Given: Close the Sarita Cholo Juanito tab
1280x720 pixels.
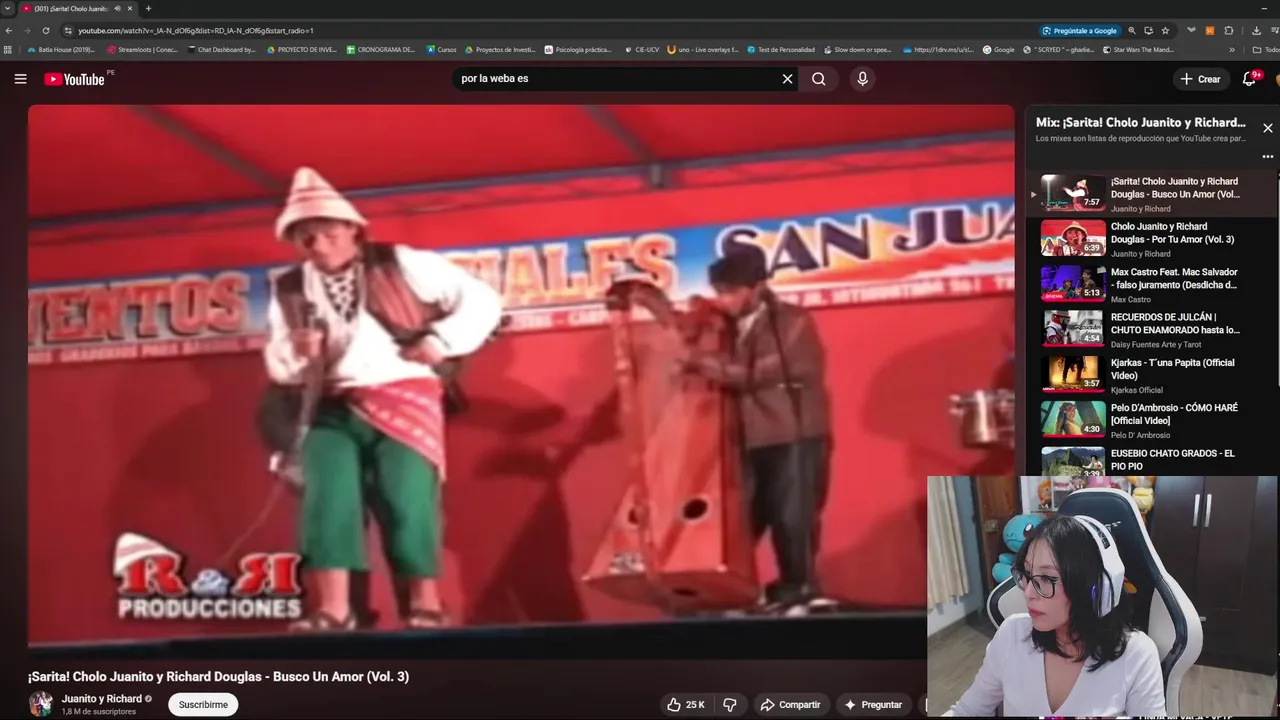Looking at the screenshot, I should coord(130,8).
